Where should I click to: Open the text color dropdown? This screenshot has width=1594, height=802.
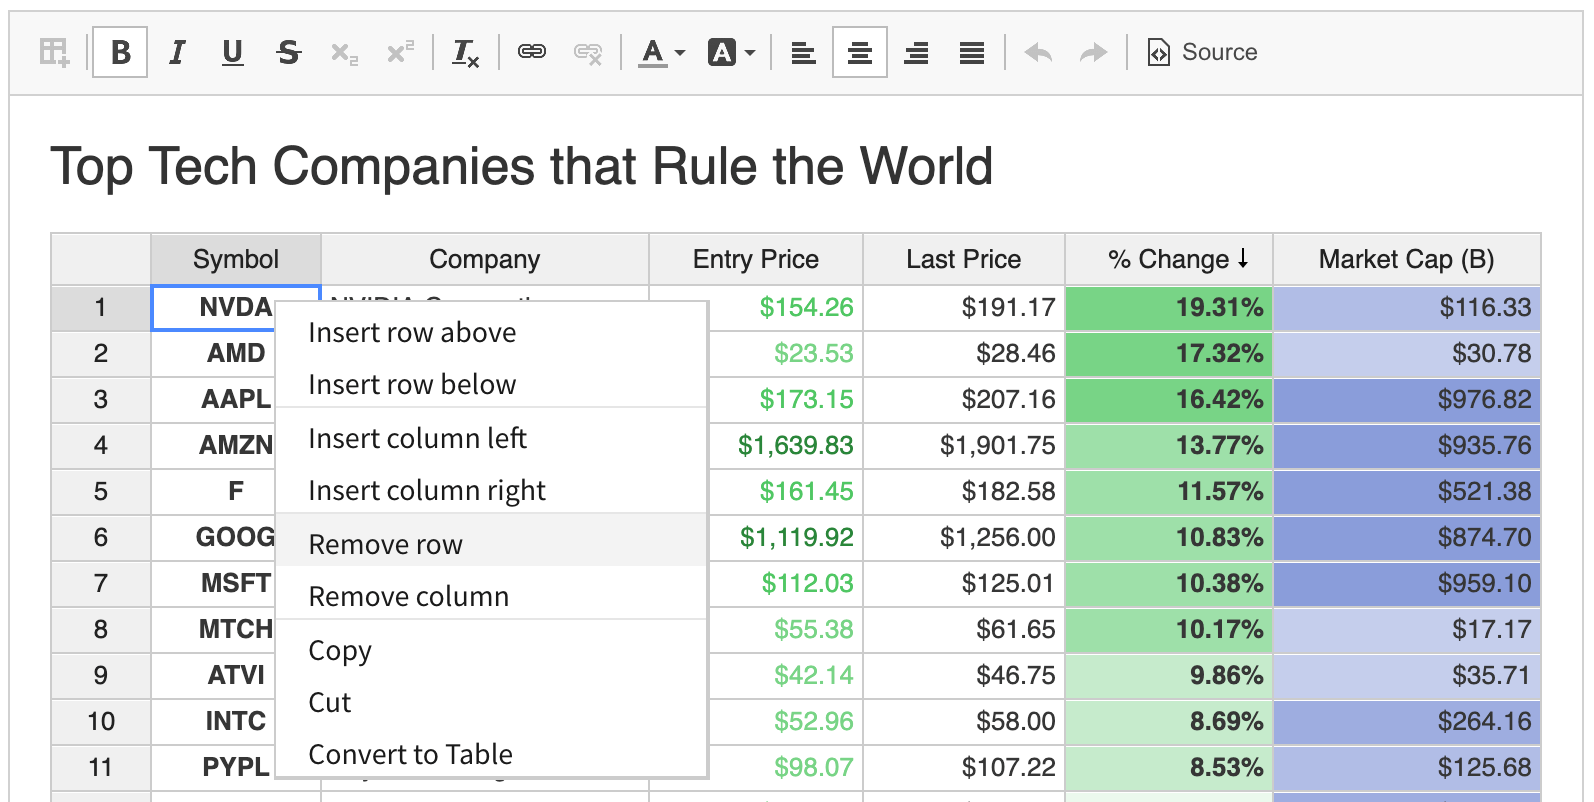tap(662, 52)
